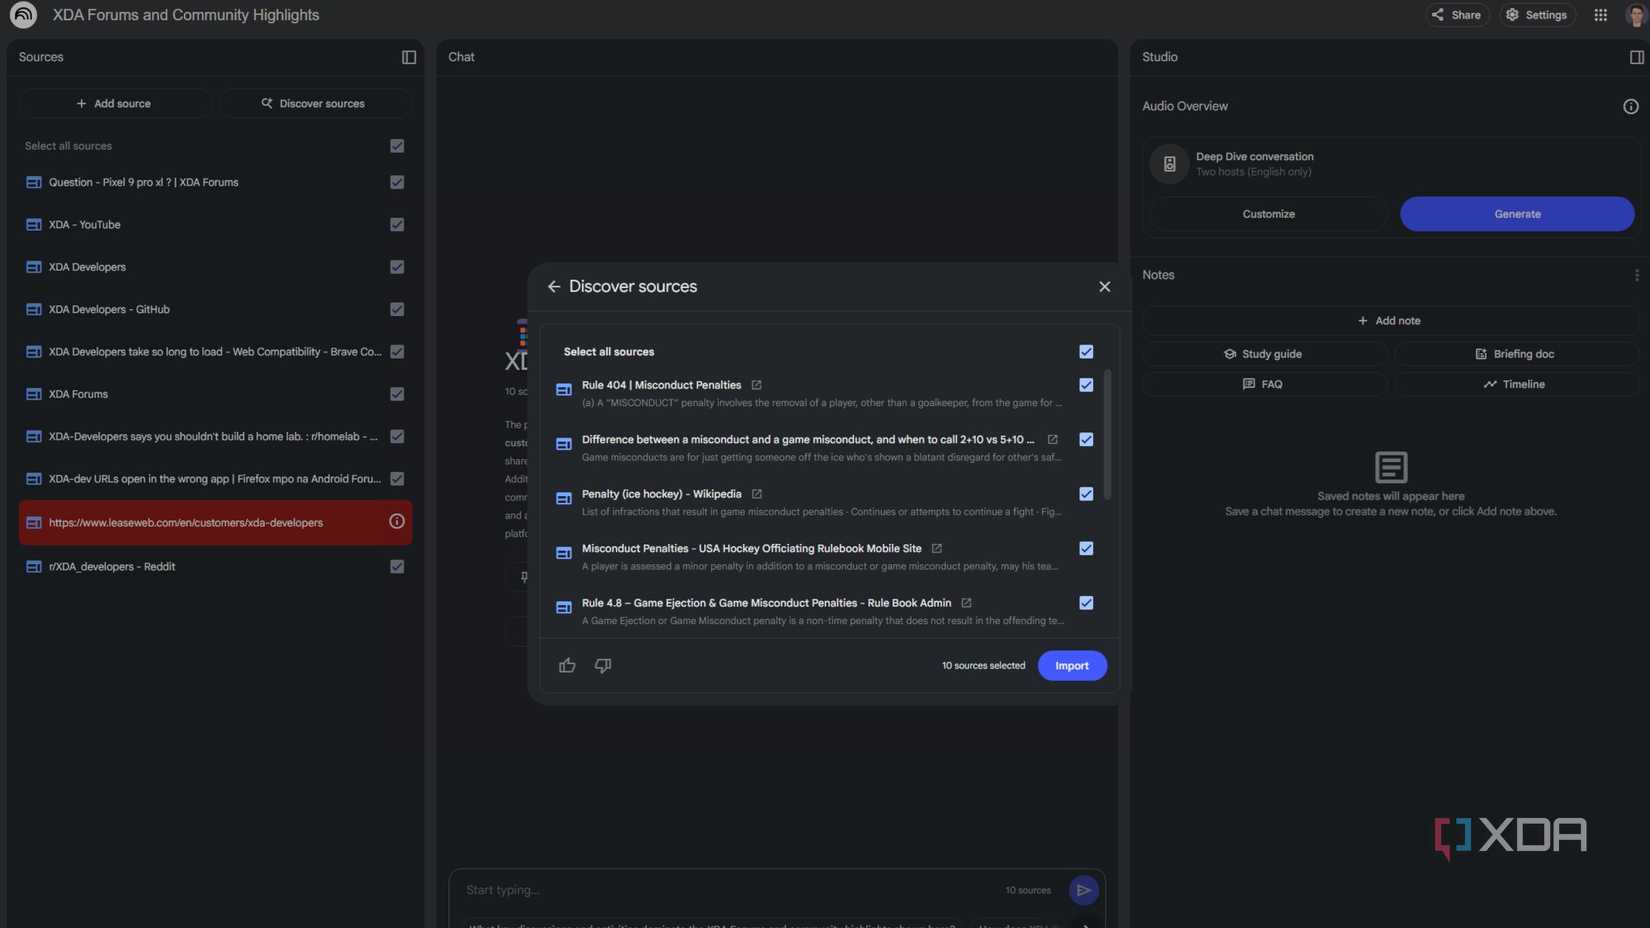This screenshot has width=1650, height=928.
Task: Uncheck Rule 404 Misconduct Penalties source
Action: [x=1086, y=385]
